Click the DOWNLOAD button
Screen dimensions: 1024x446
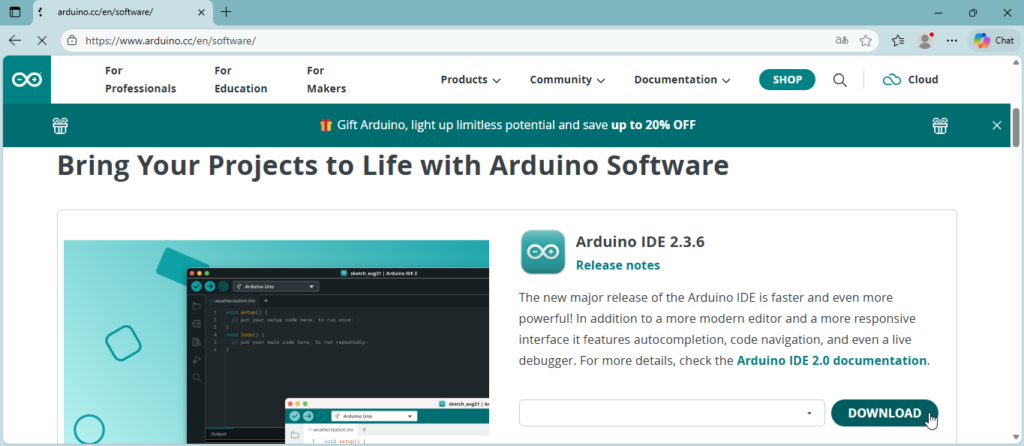pyautogui.click(x=884, y=413)
